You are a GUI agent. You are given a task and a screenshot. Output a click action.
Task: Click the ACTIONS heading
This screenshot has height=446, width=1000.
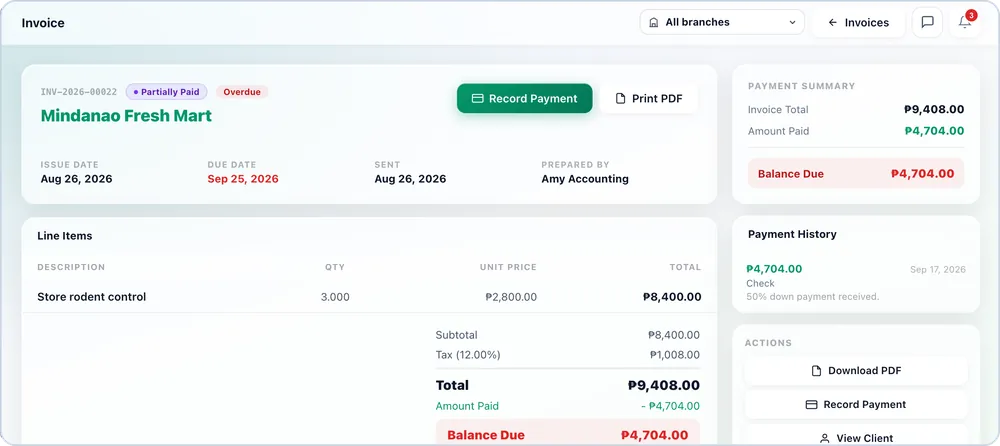coord(768,343)
